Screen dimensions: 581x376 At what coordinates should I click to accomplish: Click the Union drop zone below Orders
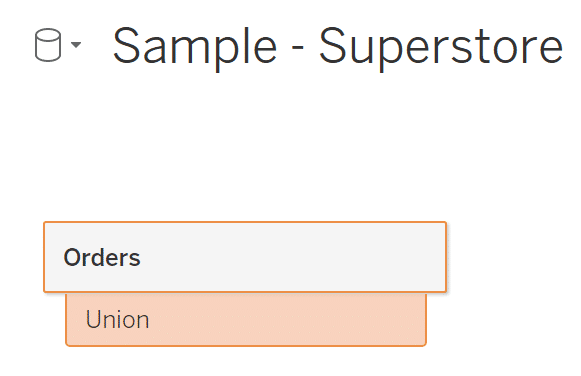click(x=246, y=320)
